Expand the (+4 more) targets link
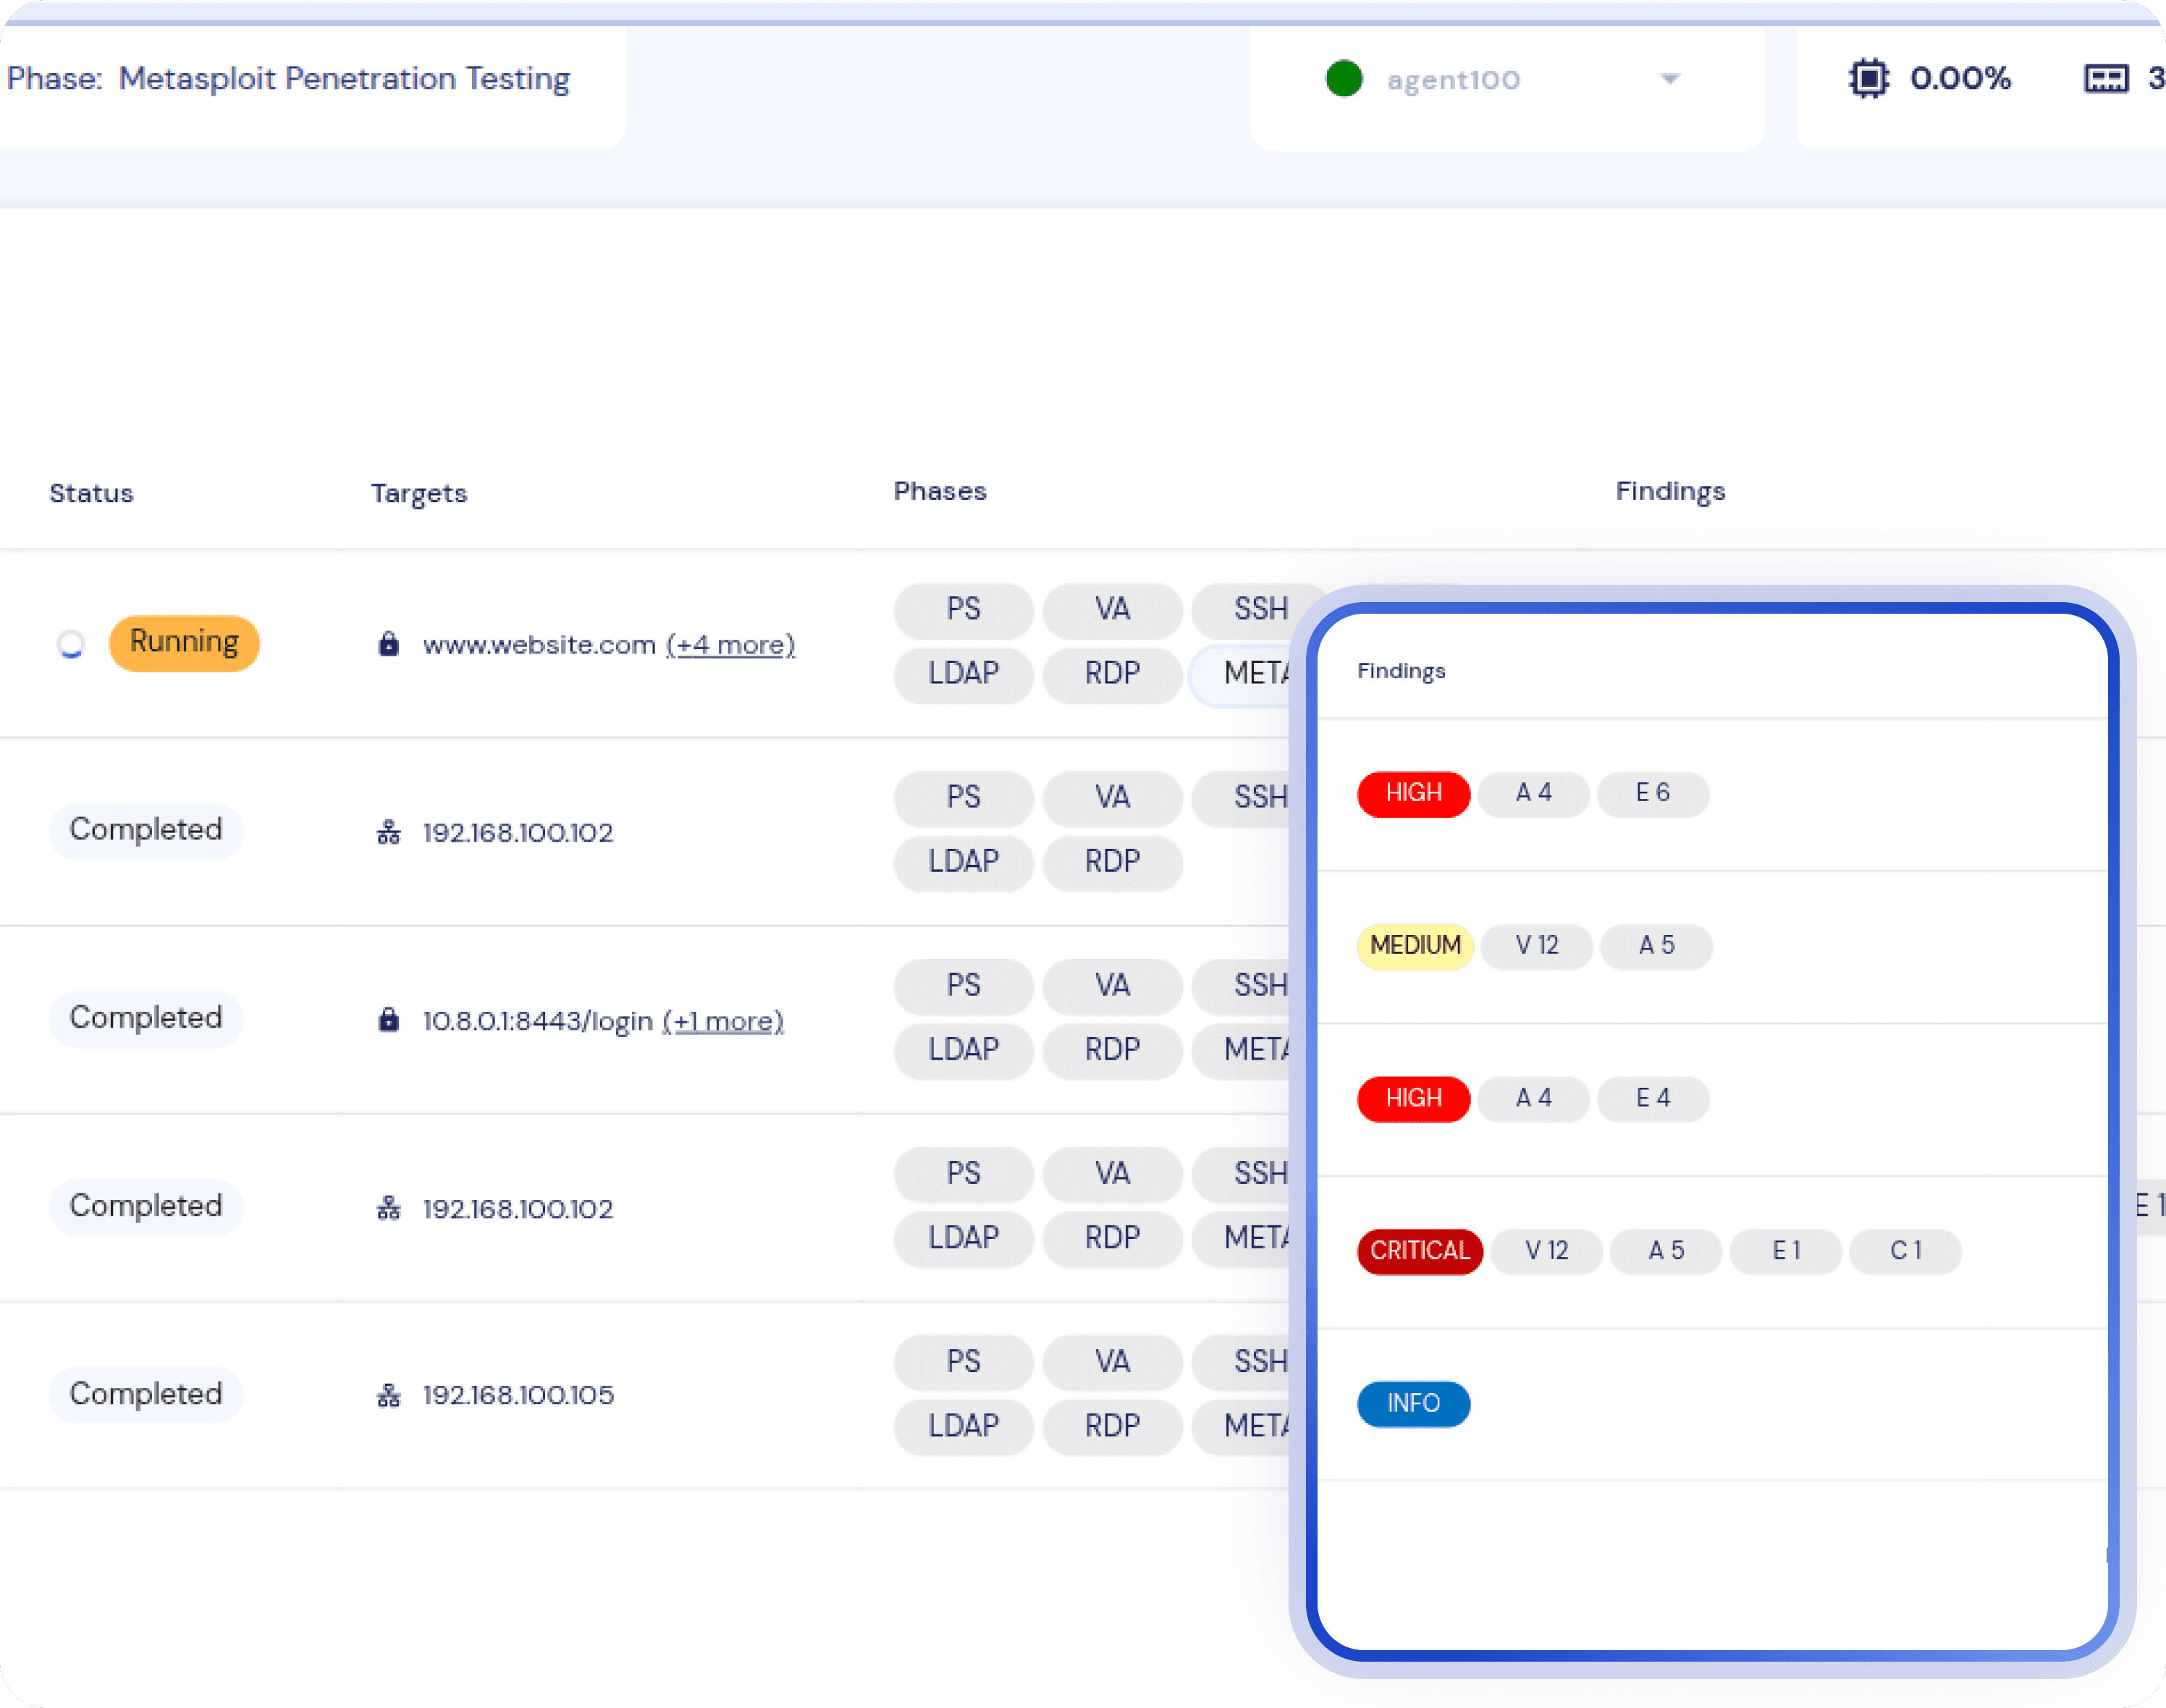 [730, 645]
